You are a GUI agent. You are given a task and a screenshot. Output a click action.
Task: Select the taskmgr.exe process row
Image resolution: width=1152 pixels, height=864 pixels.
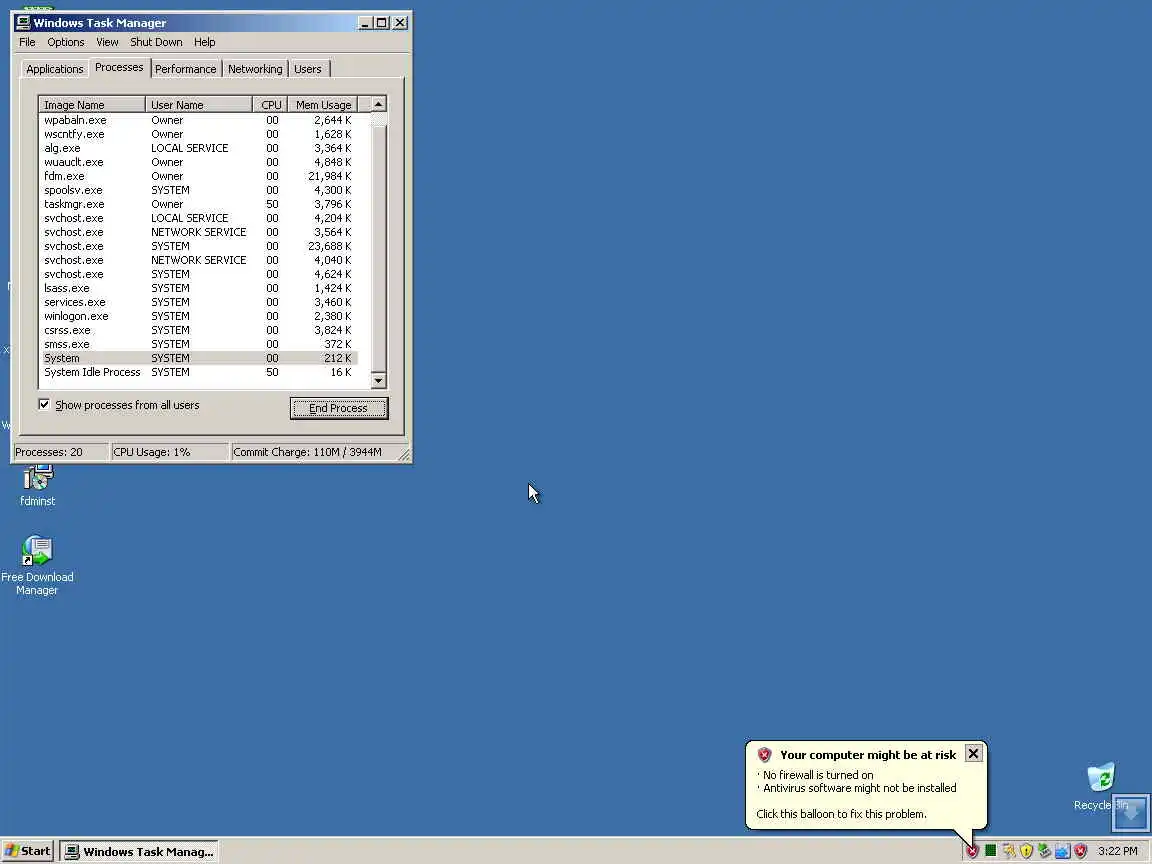(x=198, y=204)
